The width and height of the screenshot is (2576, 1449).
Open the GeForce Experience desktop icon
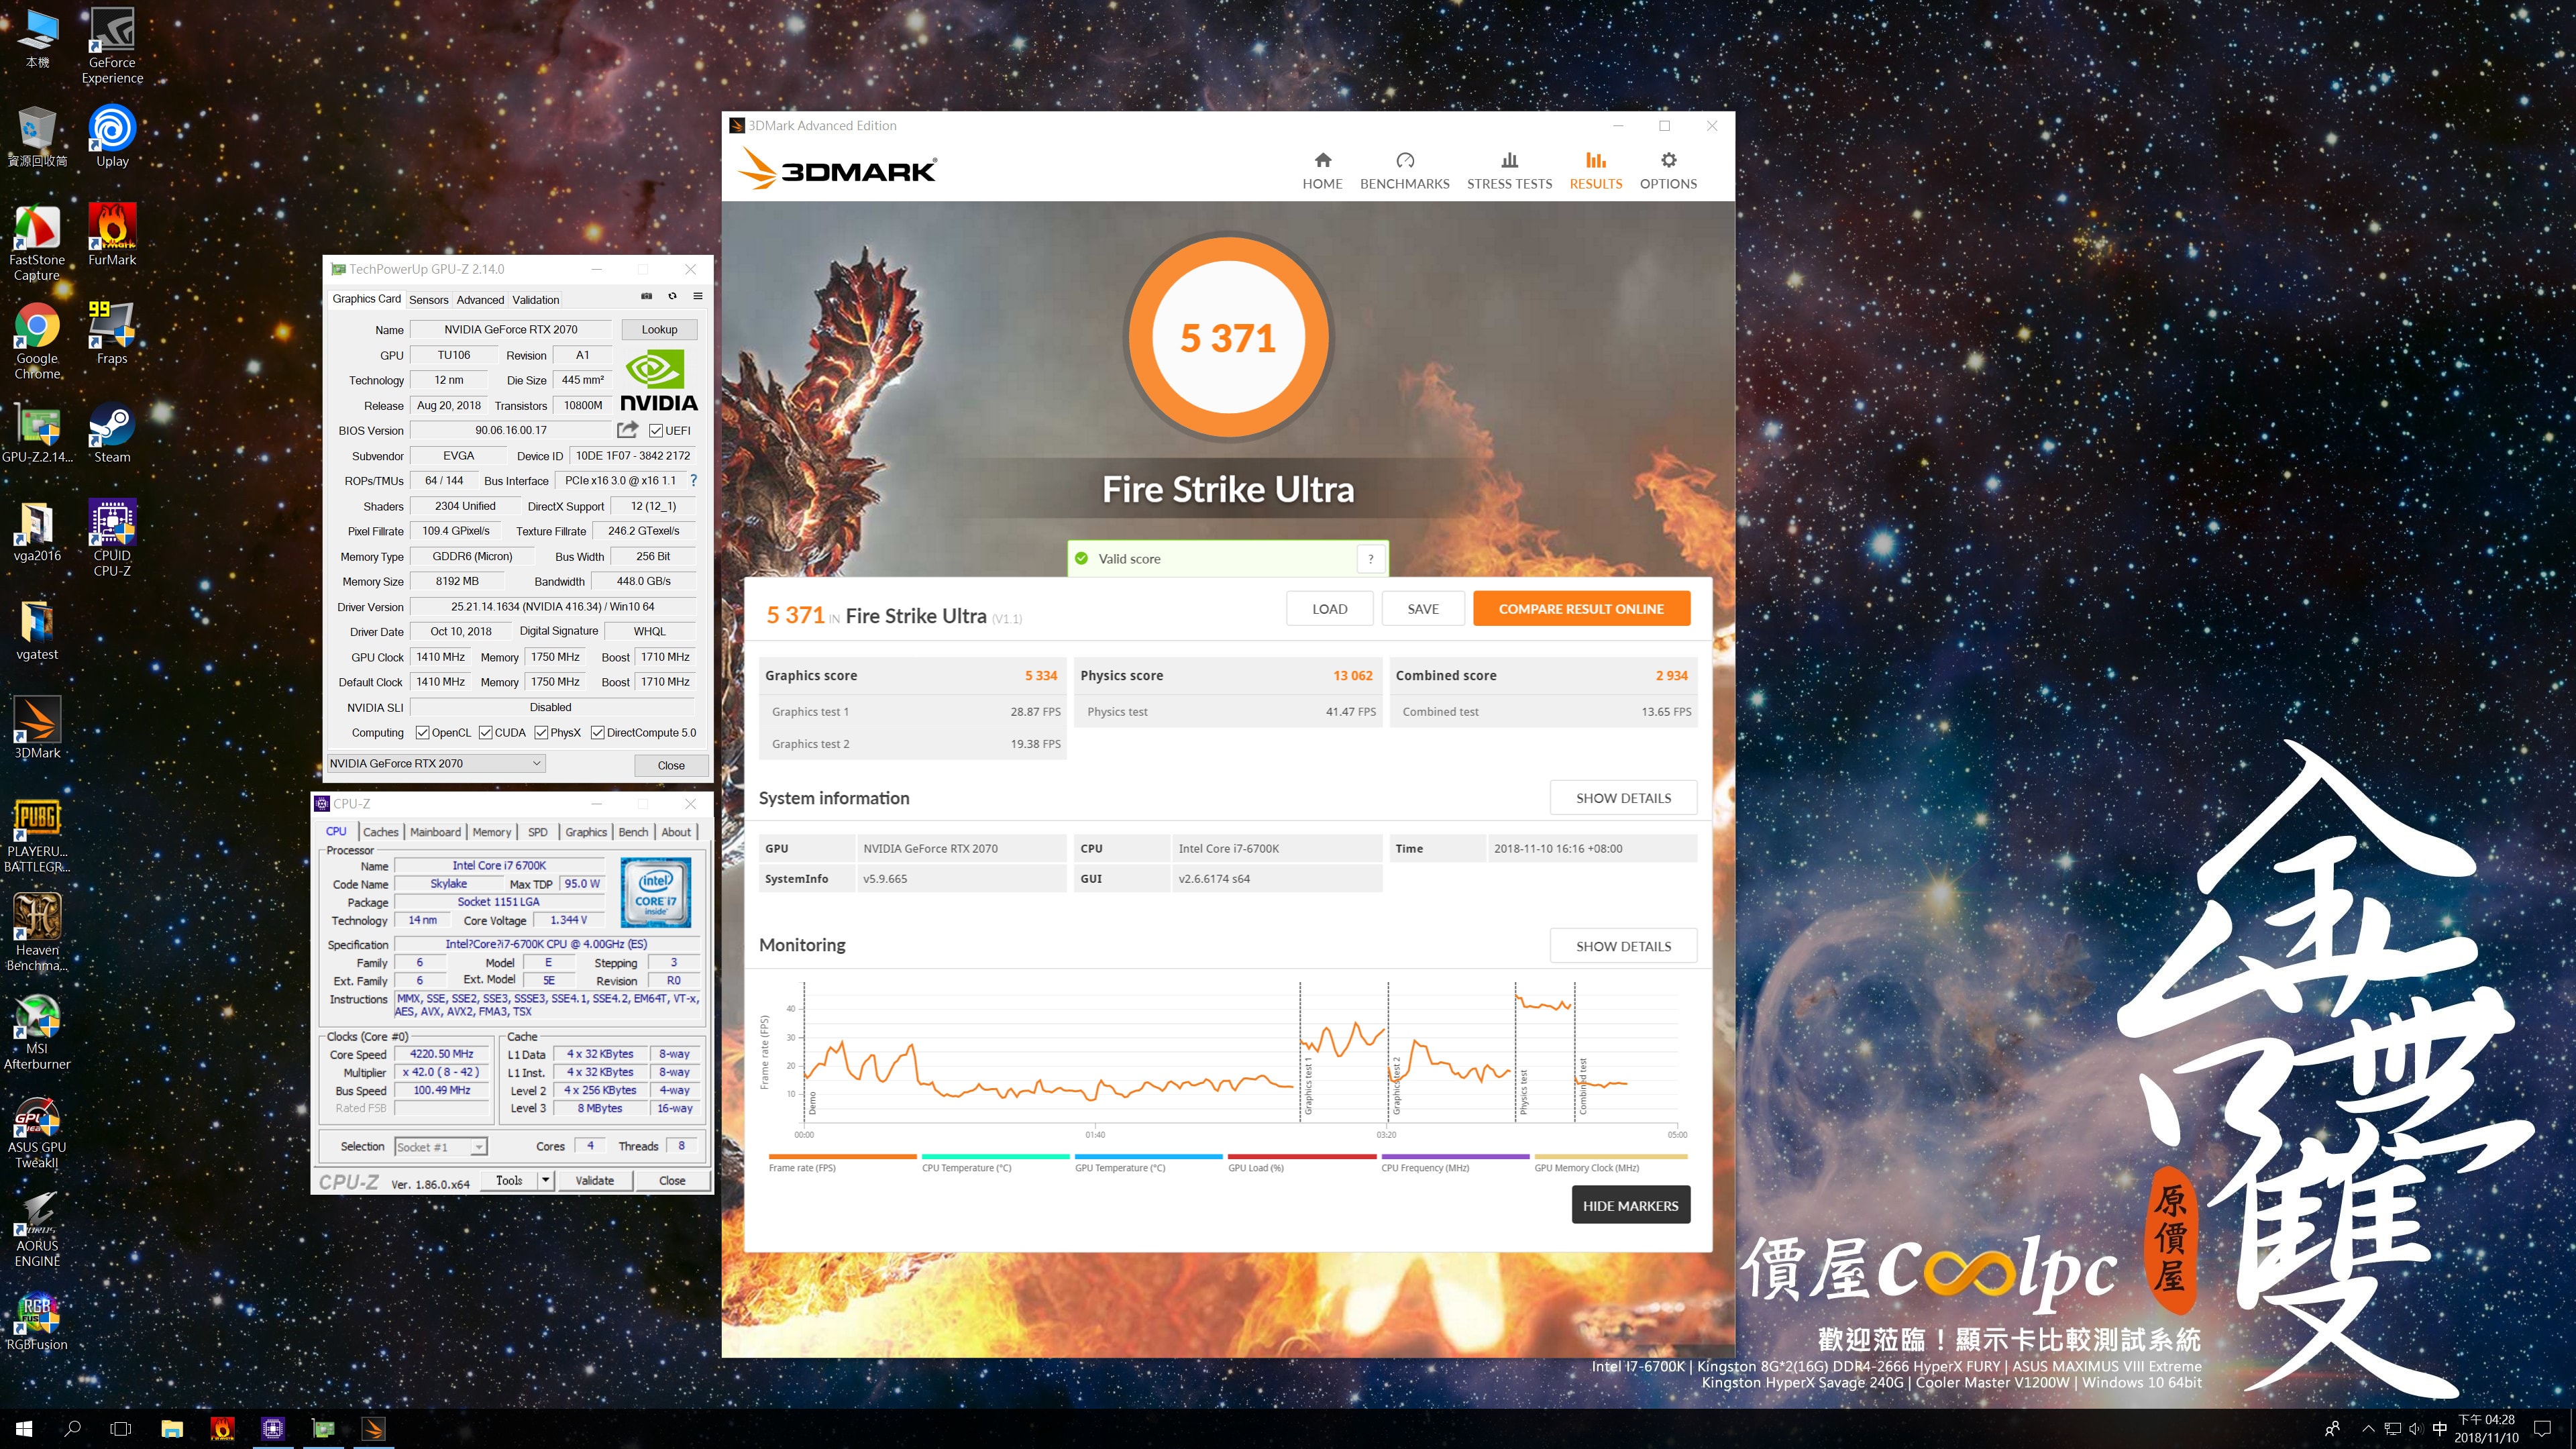click(112, 46)
